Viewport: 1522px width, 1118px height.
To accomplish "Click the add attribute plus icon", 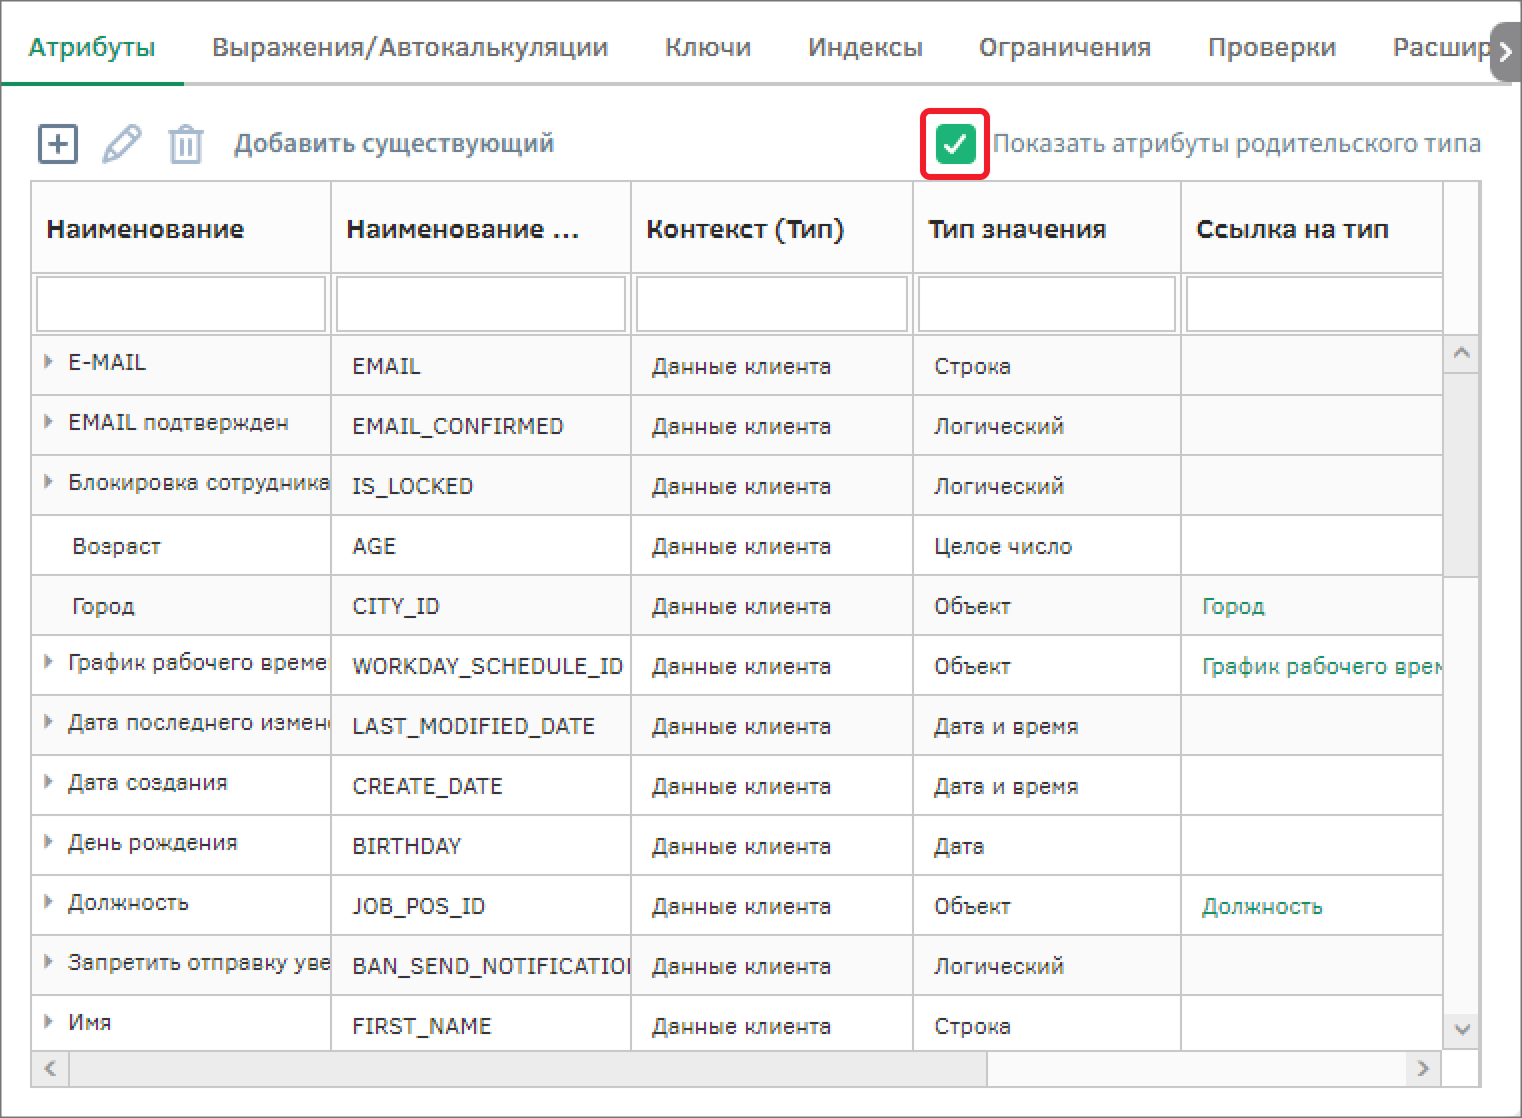I will click(58, 144).
